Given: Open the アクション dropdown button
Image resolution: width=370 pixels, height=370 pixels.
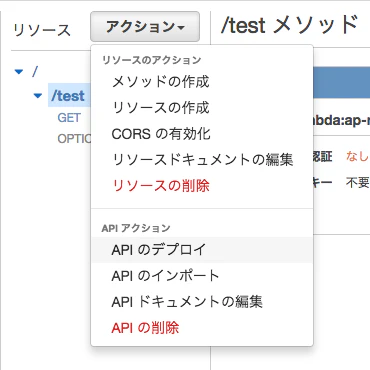Looking at the screenshot, I should tap(145, 27).
